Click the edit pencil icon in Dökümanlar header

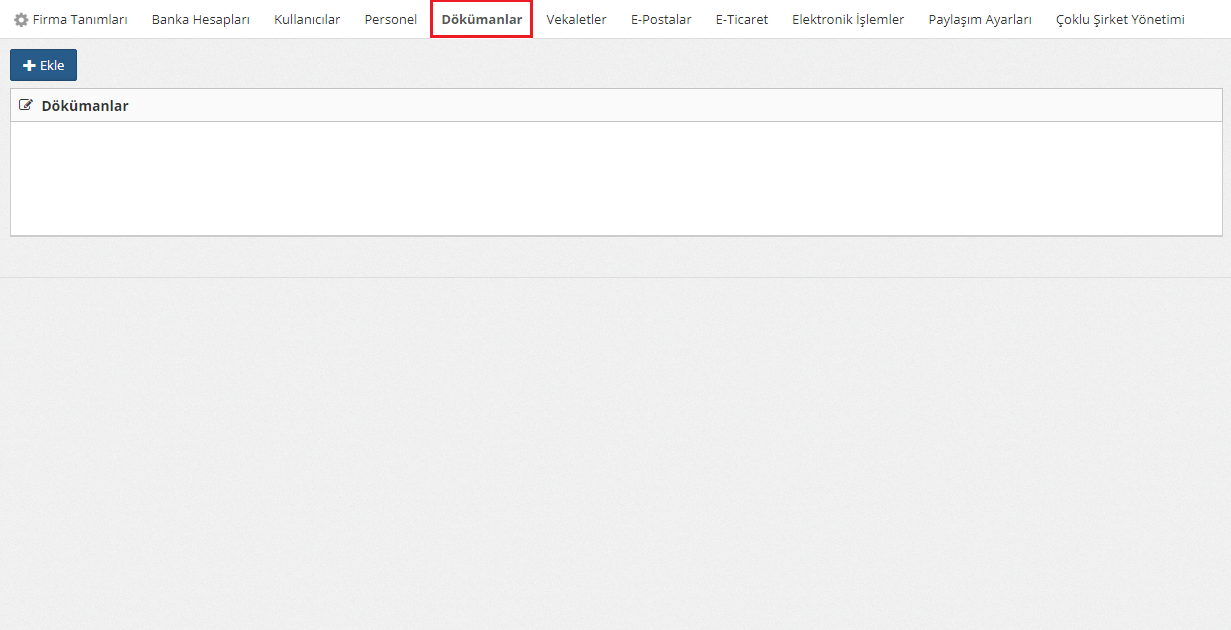point(26,105)
